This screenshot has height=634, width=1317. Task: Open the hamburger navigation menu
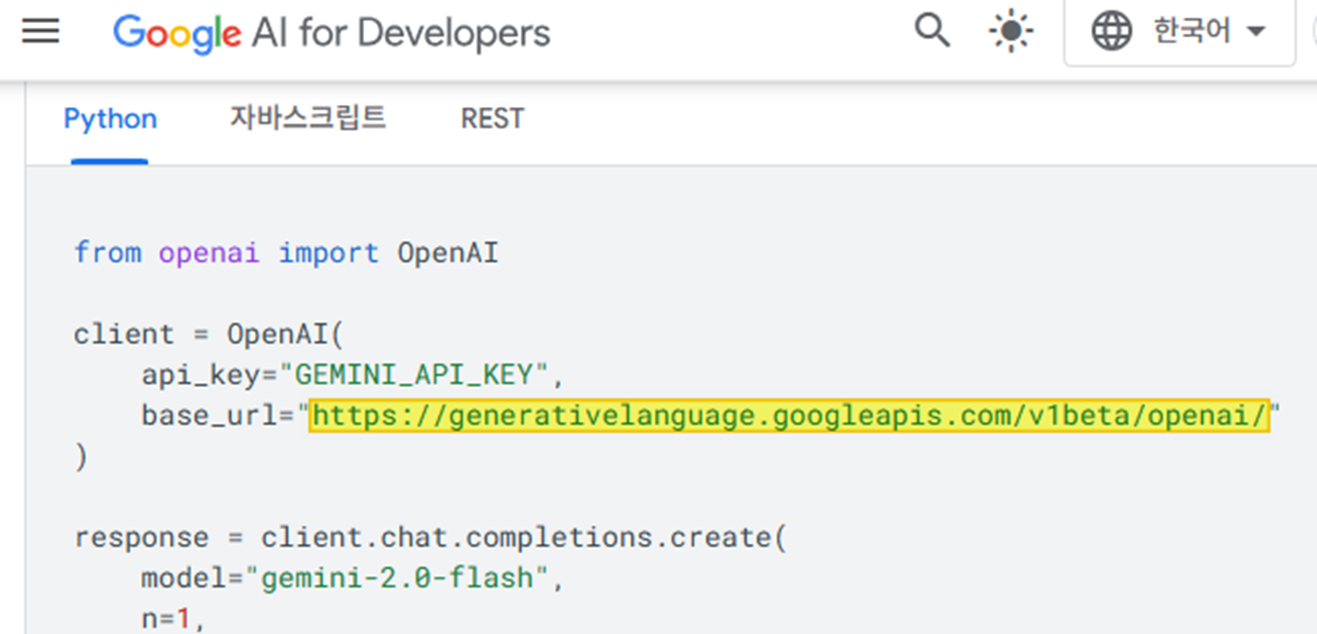pyautogui.click(x=41, y=32)
